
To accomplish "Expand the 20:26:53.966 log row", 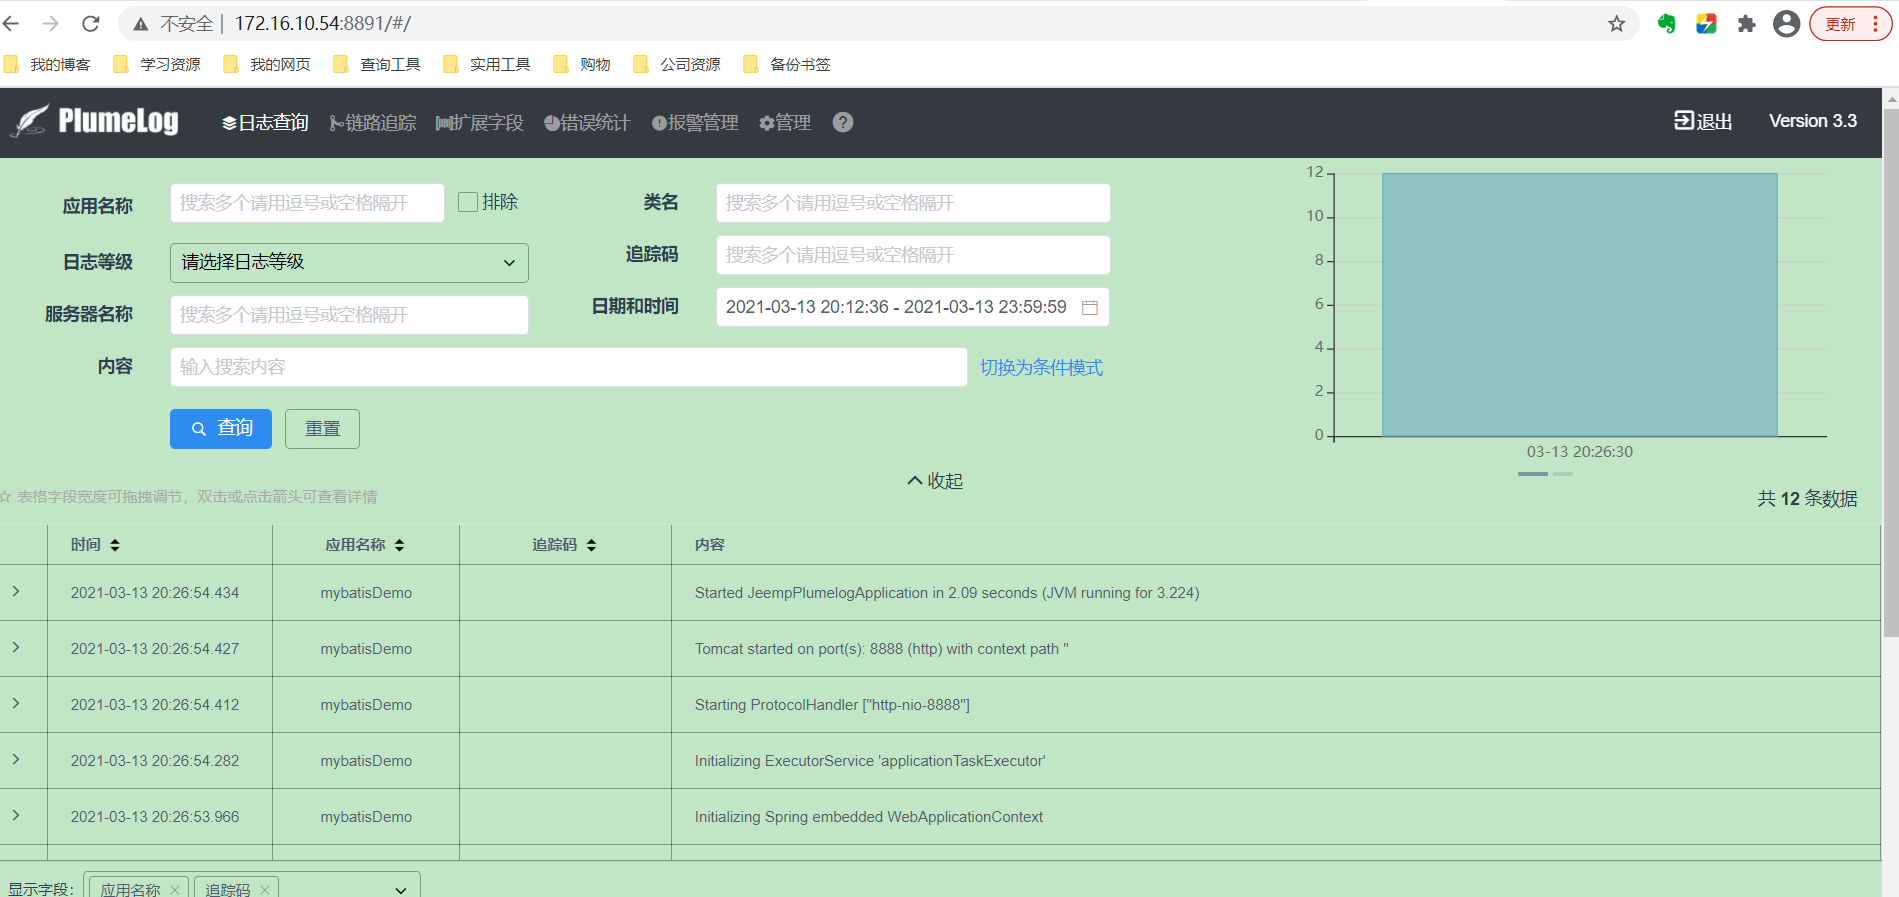I will click(x=16, y=816).
